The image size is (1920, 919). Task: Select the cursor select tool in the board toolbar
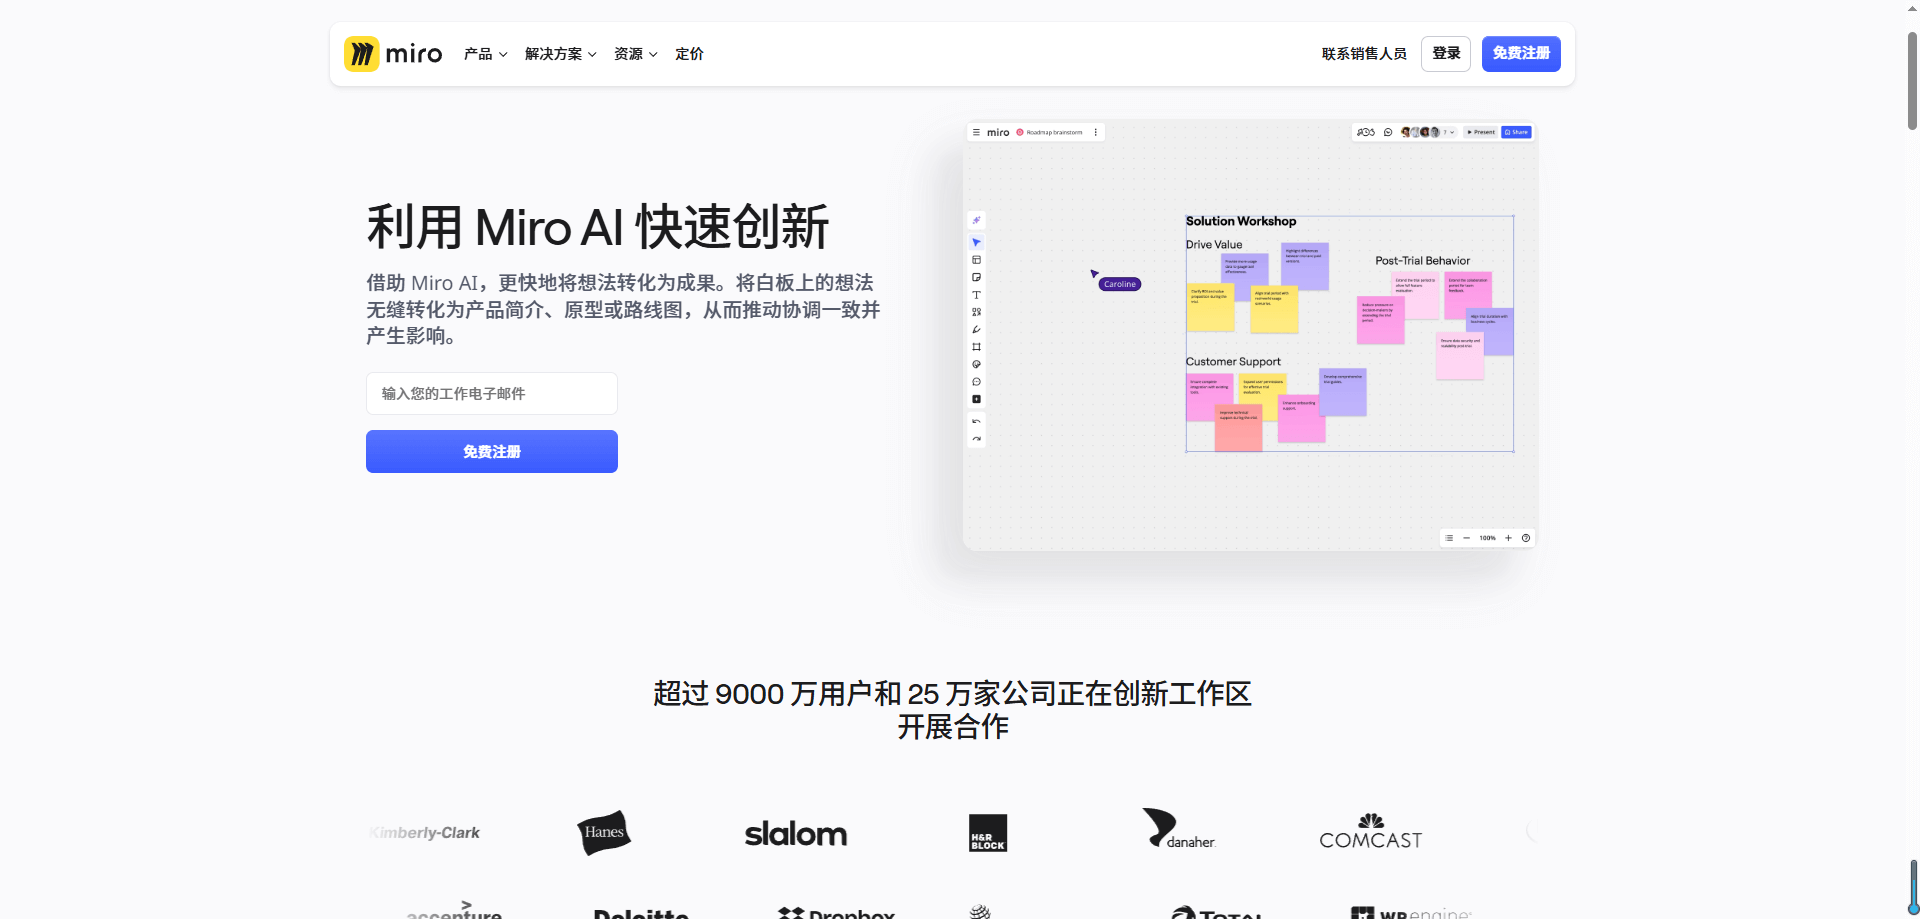(976, 242)
